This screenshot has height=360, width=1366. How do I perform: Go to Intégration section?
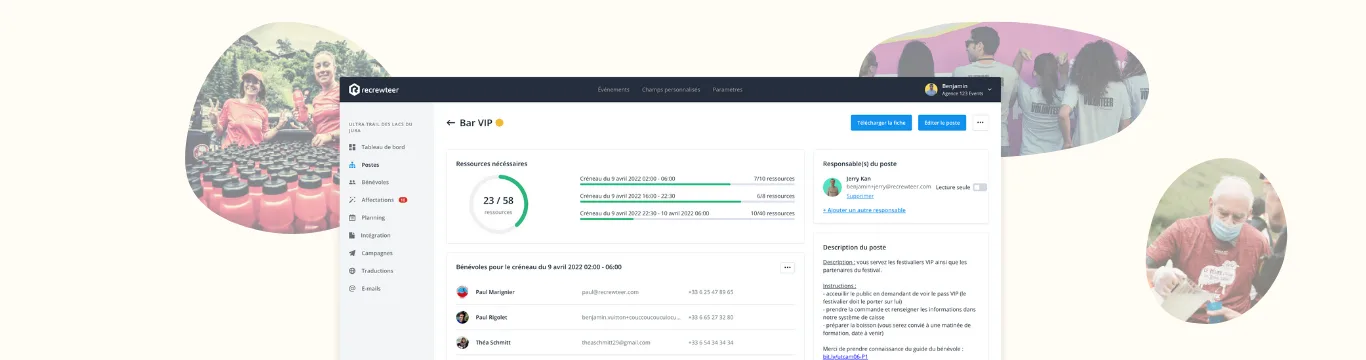pyautogui.click(x=376, y=235)
